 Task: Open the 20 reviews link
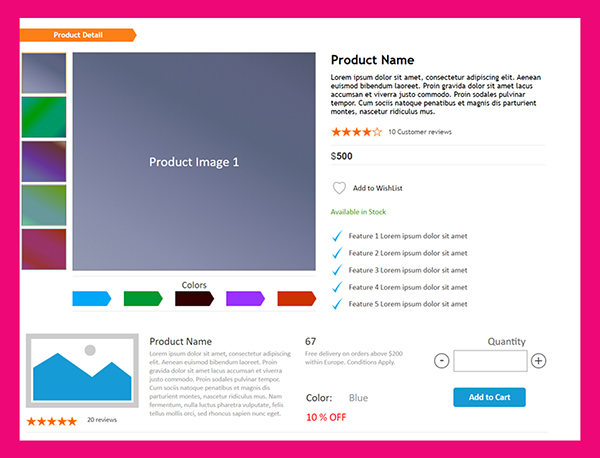pyautogui.click(x=102, y=420)
